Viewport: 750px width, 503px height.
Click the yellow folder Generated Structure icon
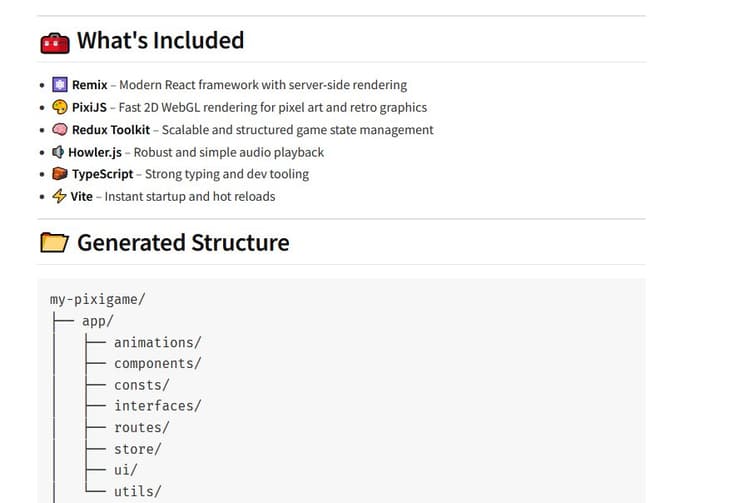point(55,242)
